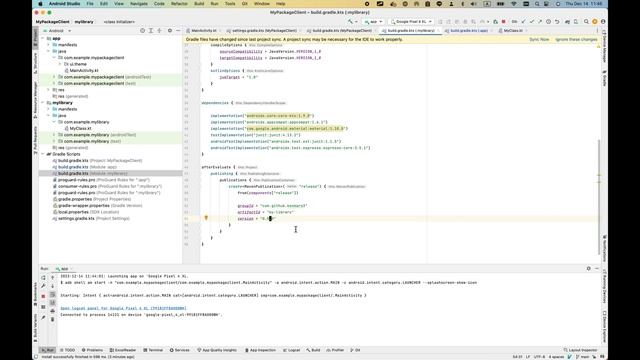Image resolution: width=640 pixels, height=360 pixels.
Task: Stop the running app with red square
Action: [504, 22]
